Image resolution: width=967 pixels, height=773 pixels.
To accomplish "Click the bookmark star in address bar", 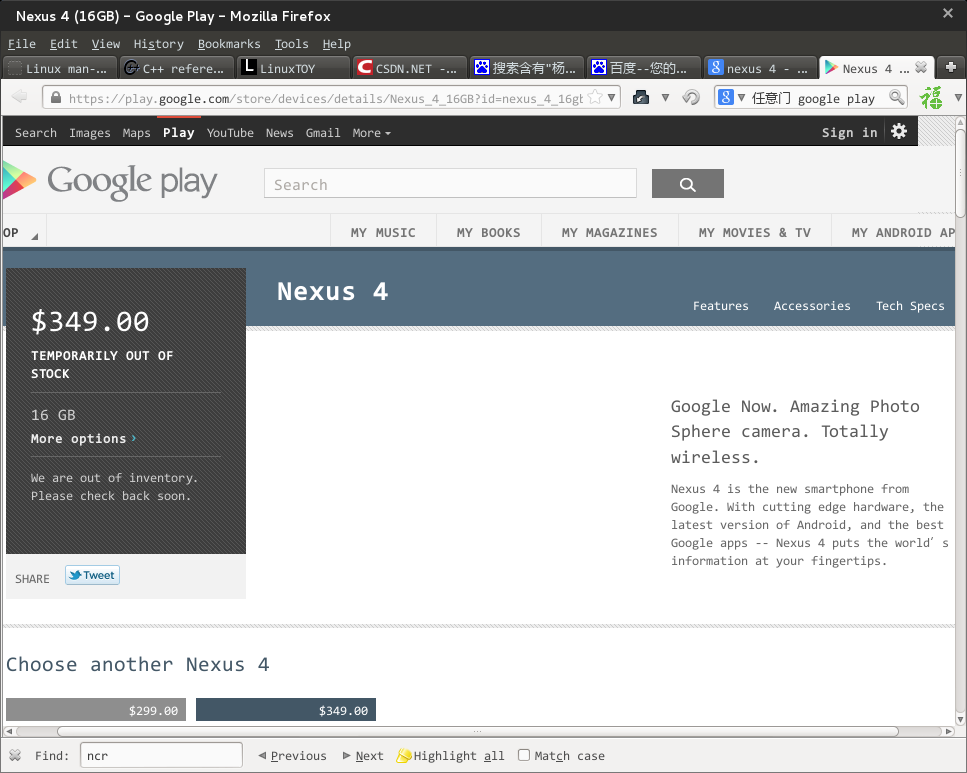I will point(595,97).
